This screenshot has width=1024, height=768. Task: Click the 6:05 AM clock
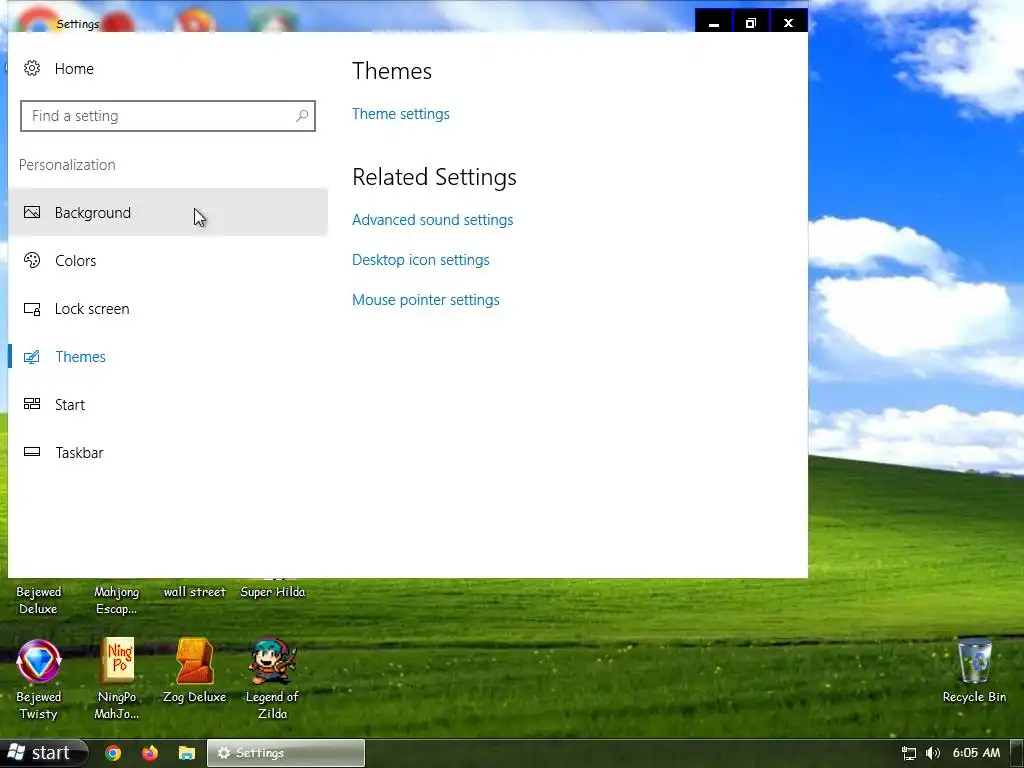point(976,753)
